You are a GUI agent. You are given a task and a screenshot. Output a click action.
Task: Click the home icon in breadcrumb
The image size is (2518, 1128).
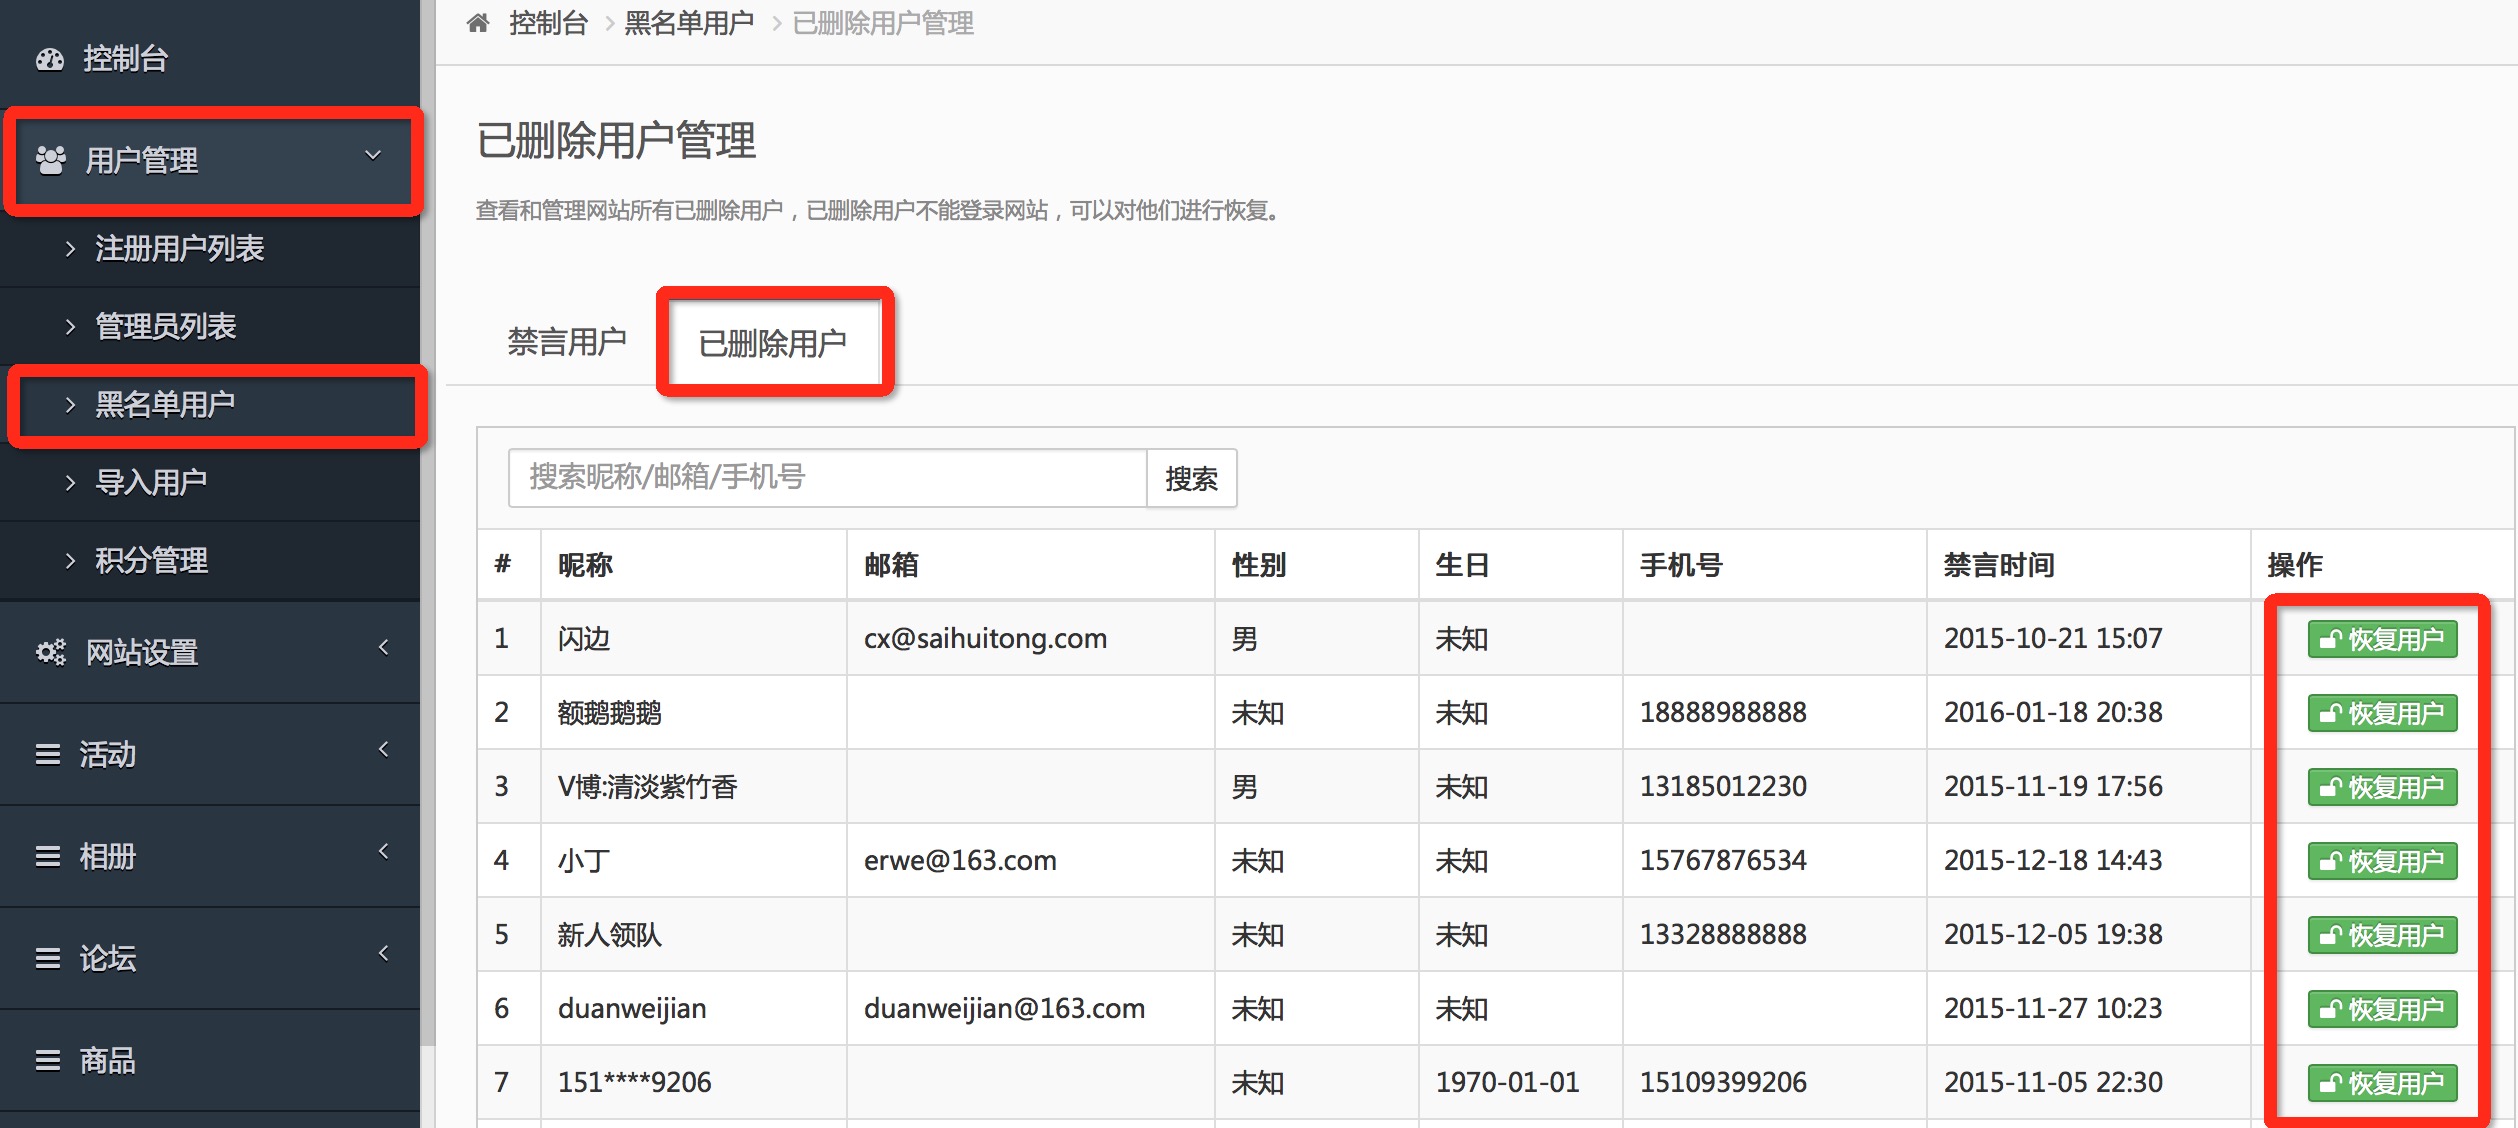point(478,23)
